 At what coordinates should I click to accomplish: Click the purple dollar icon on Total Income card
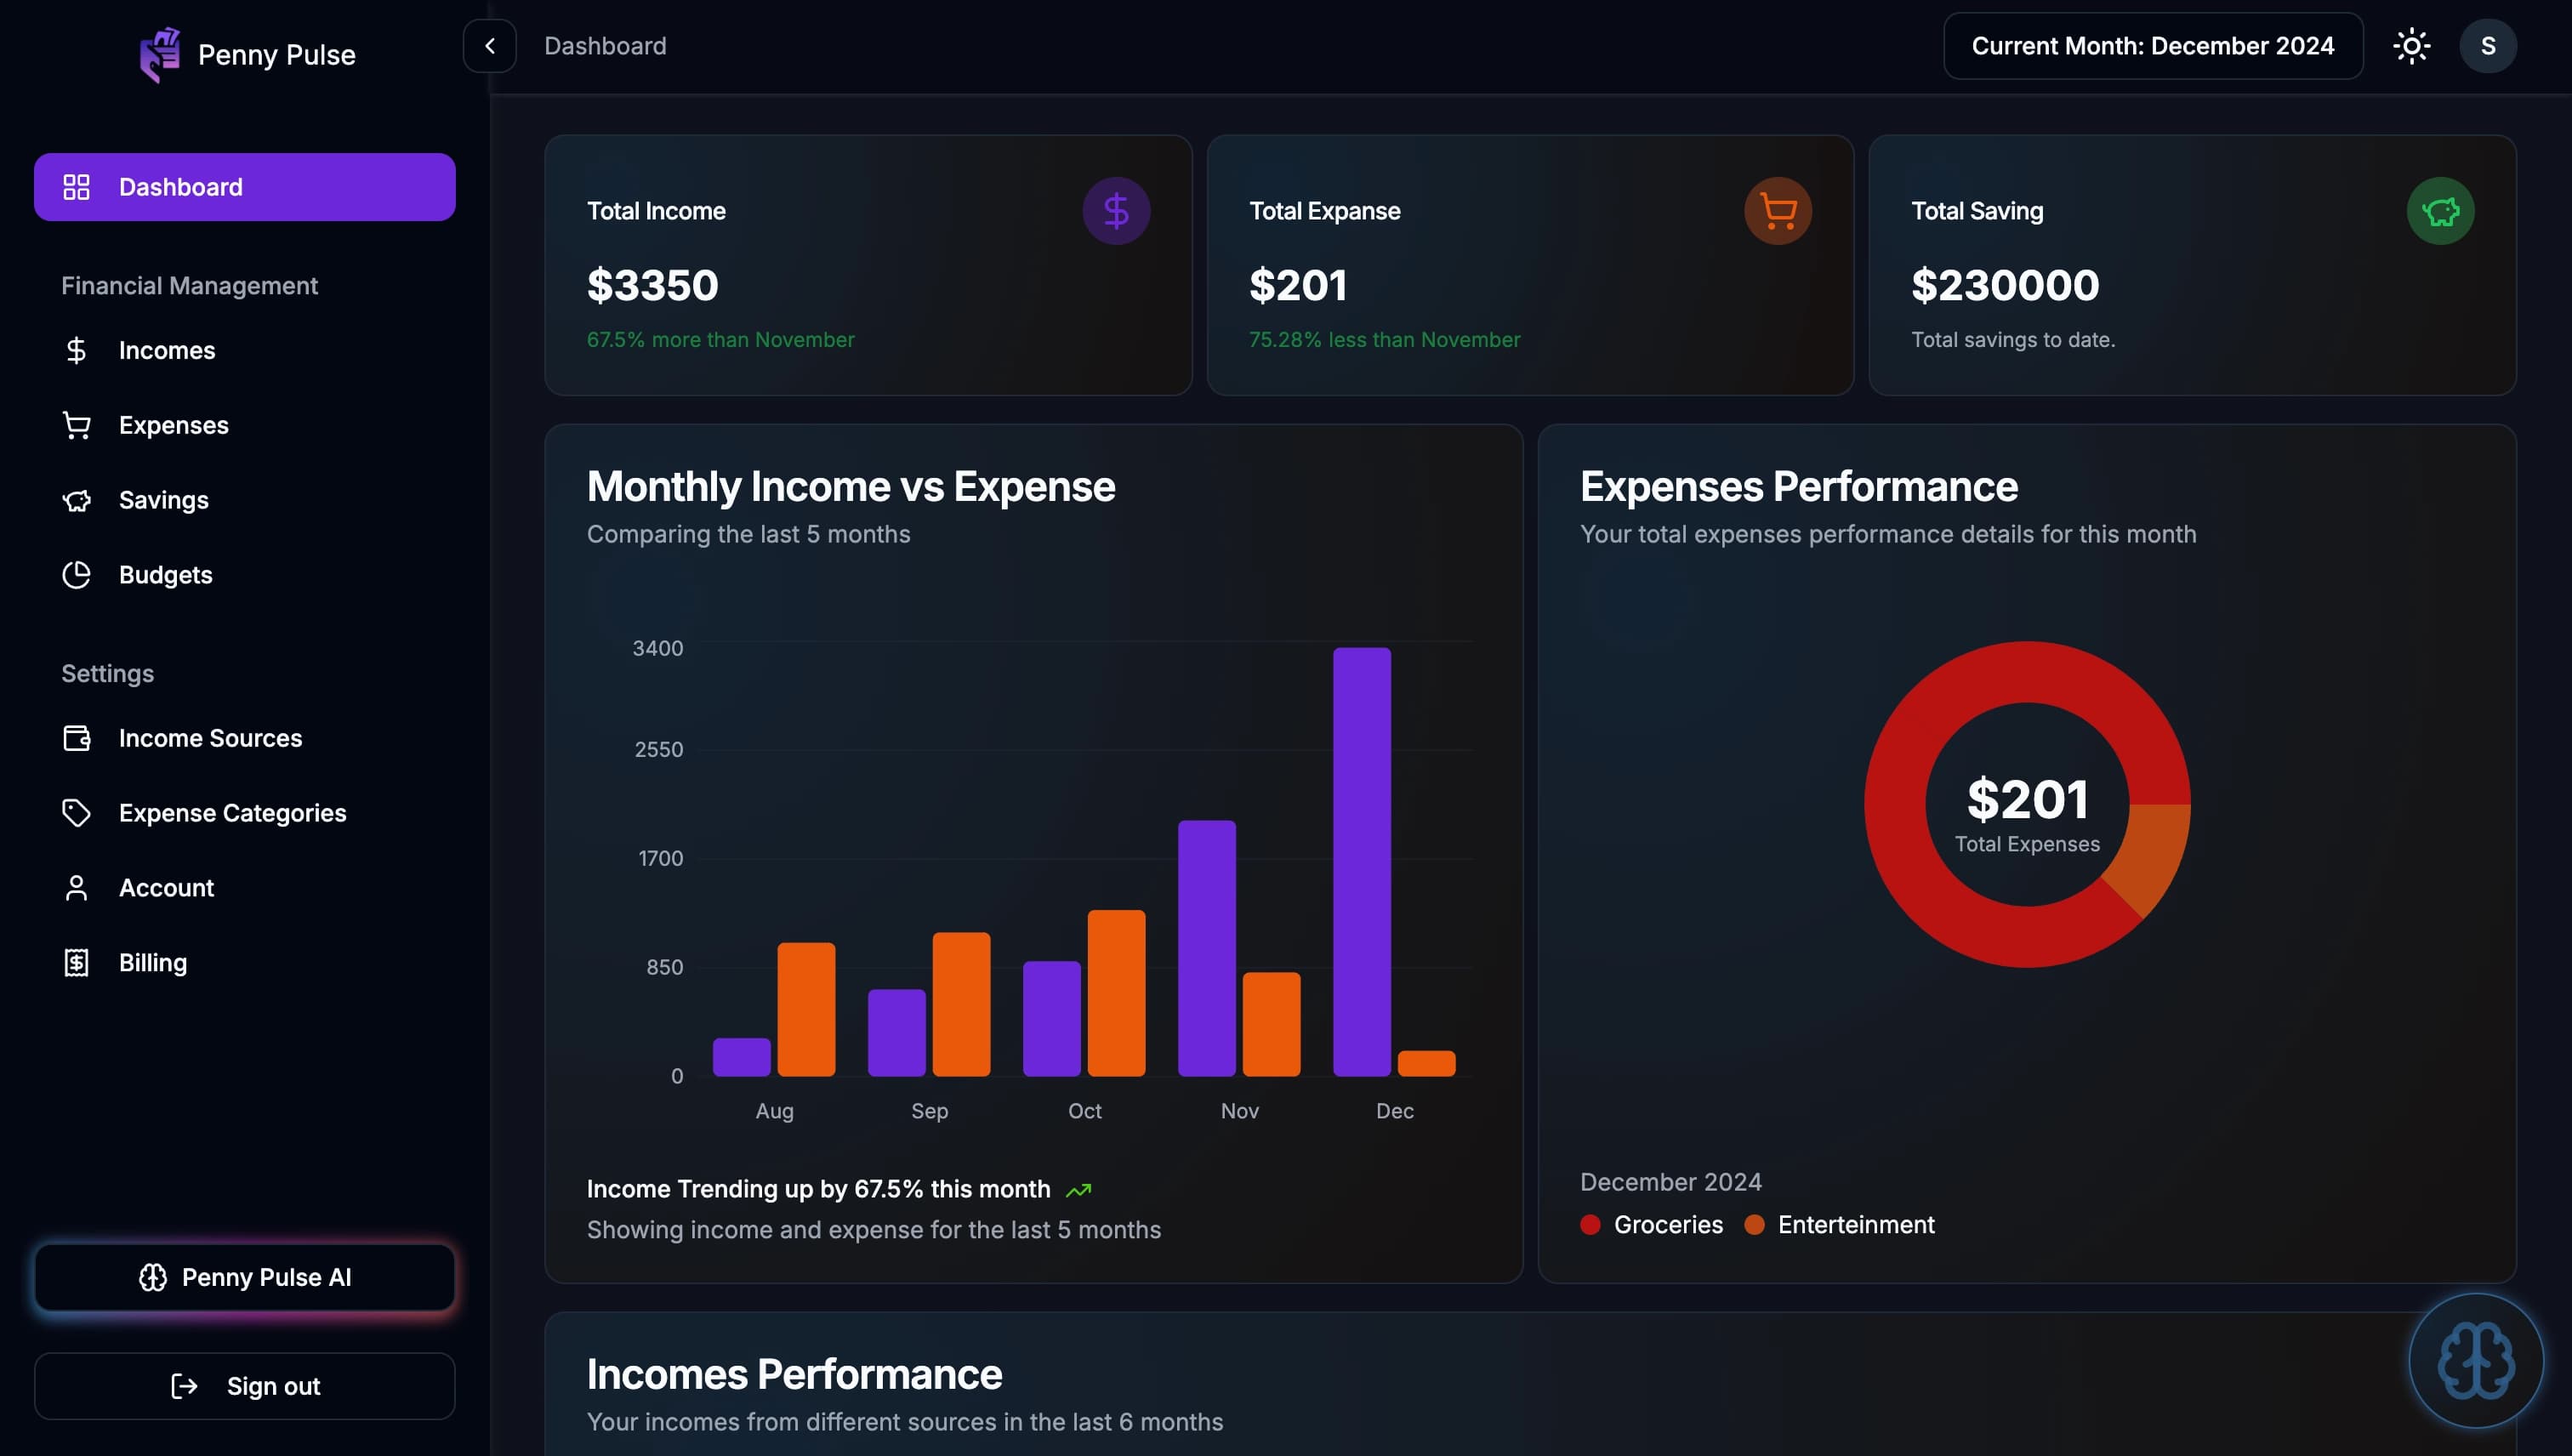pos(1116,211)
